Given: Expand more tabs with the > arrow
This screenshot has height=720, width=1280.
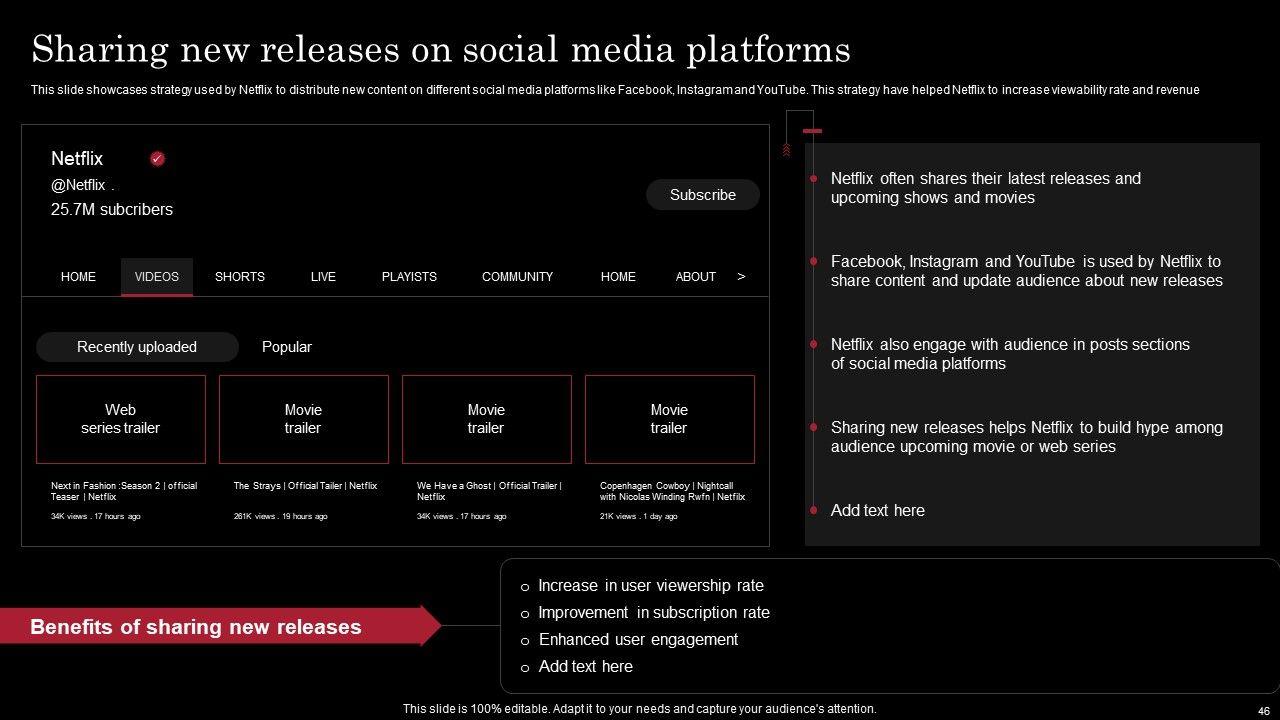Looking at the screenshot, I should tap(741, 276).
